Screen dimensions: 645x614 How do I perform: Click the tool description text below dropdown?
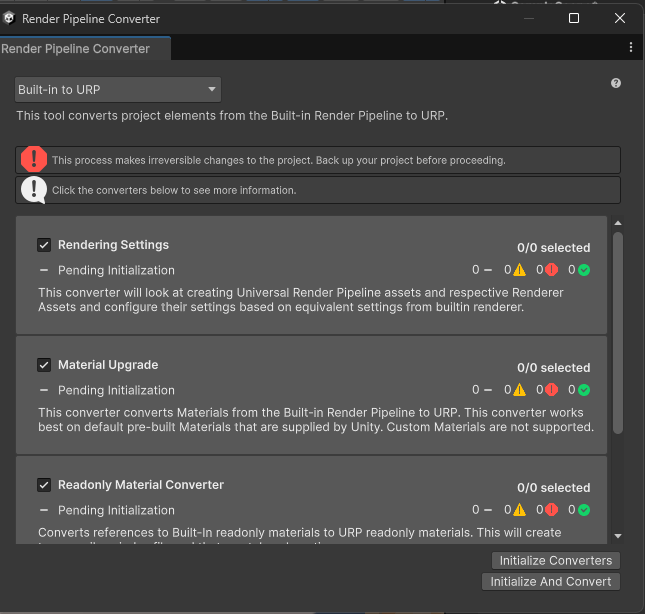click(232, 116)
